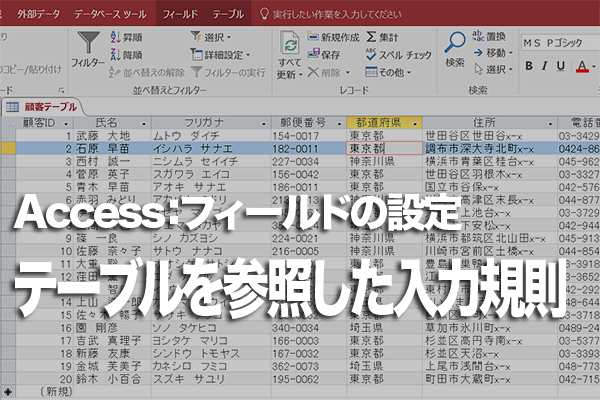Open 氏名 column filter arrow
Screen dimensions: 600x400
tap(144, 124)
